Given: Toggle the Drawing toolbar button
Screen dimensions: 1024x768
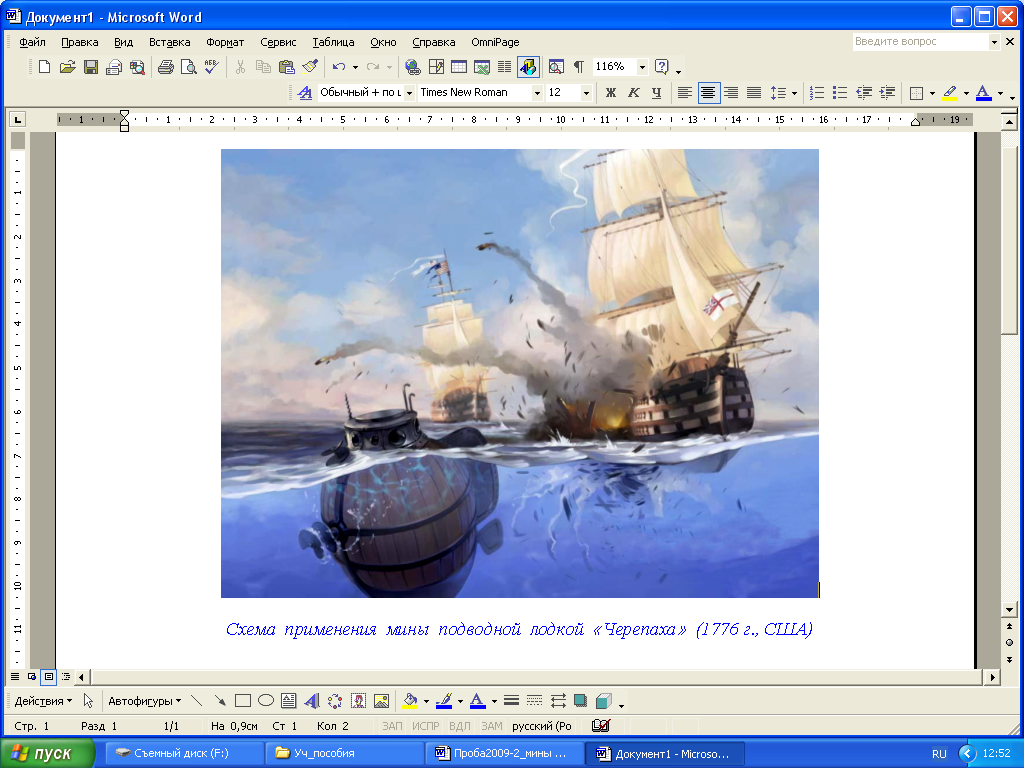Looking at the screenshot, I should [x=528, y=67].
